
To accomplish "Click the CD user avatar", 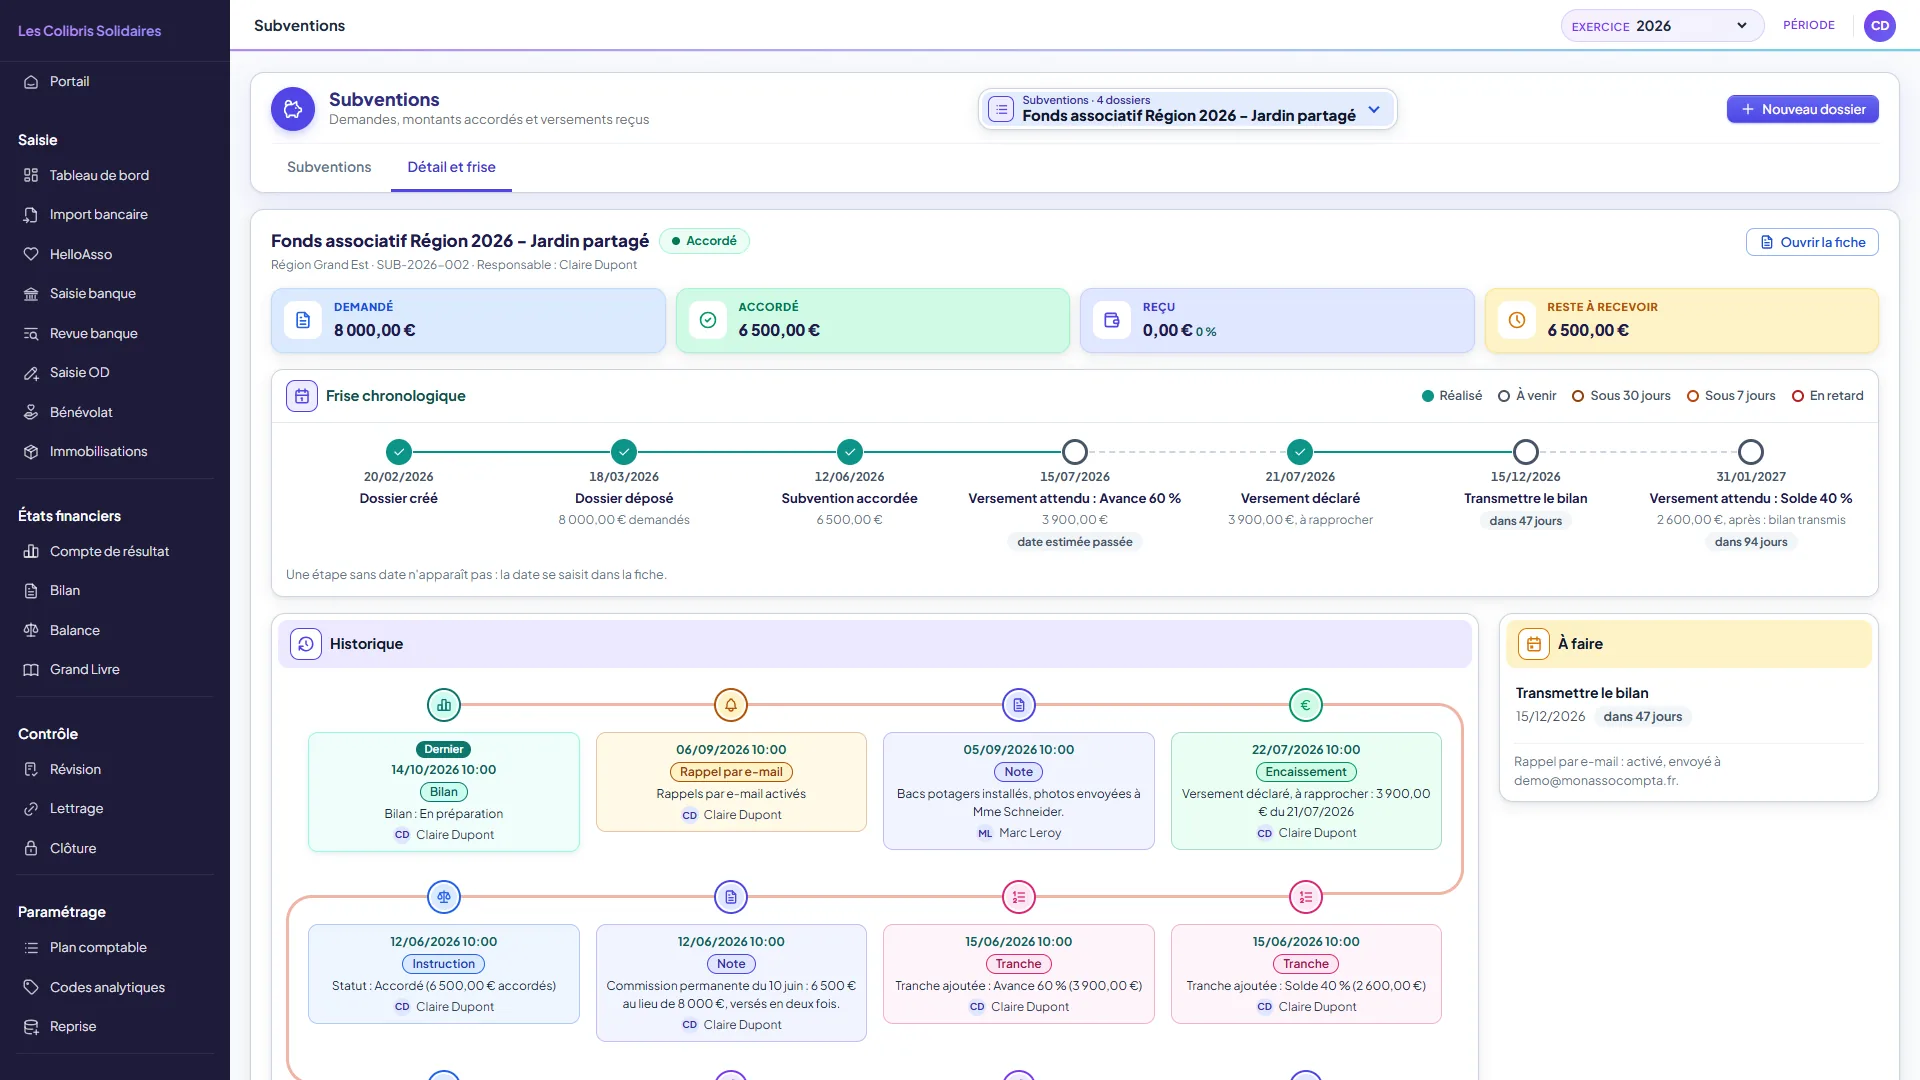I will tap(1880, 26).
